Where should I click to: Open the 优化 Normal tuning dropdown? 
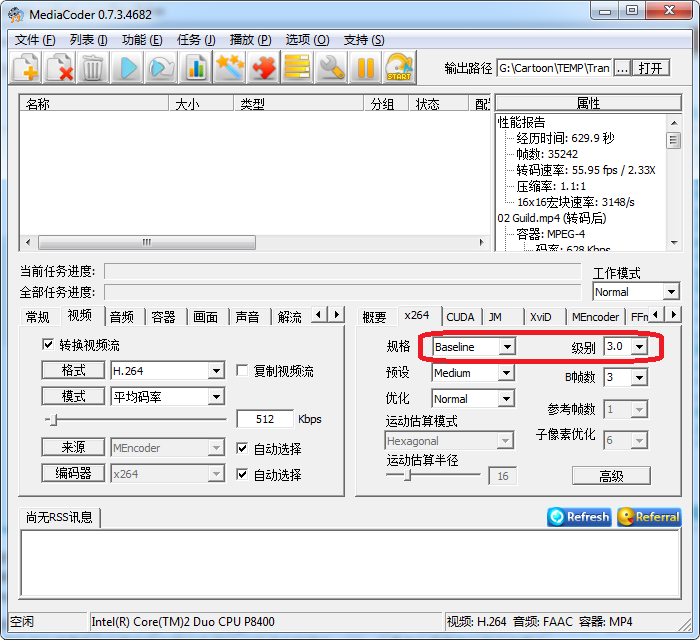tap(506, 399)
